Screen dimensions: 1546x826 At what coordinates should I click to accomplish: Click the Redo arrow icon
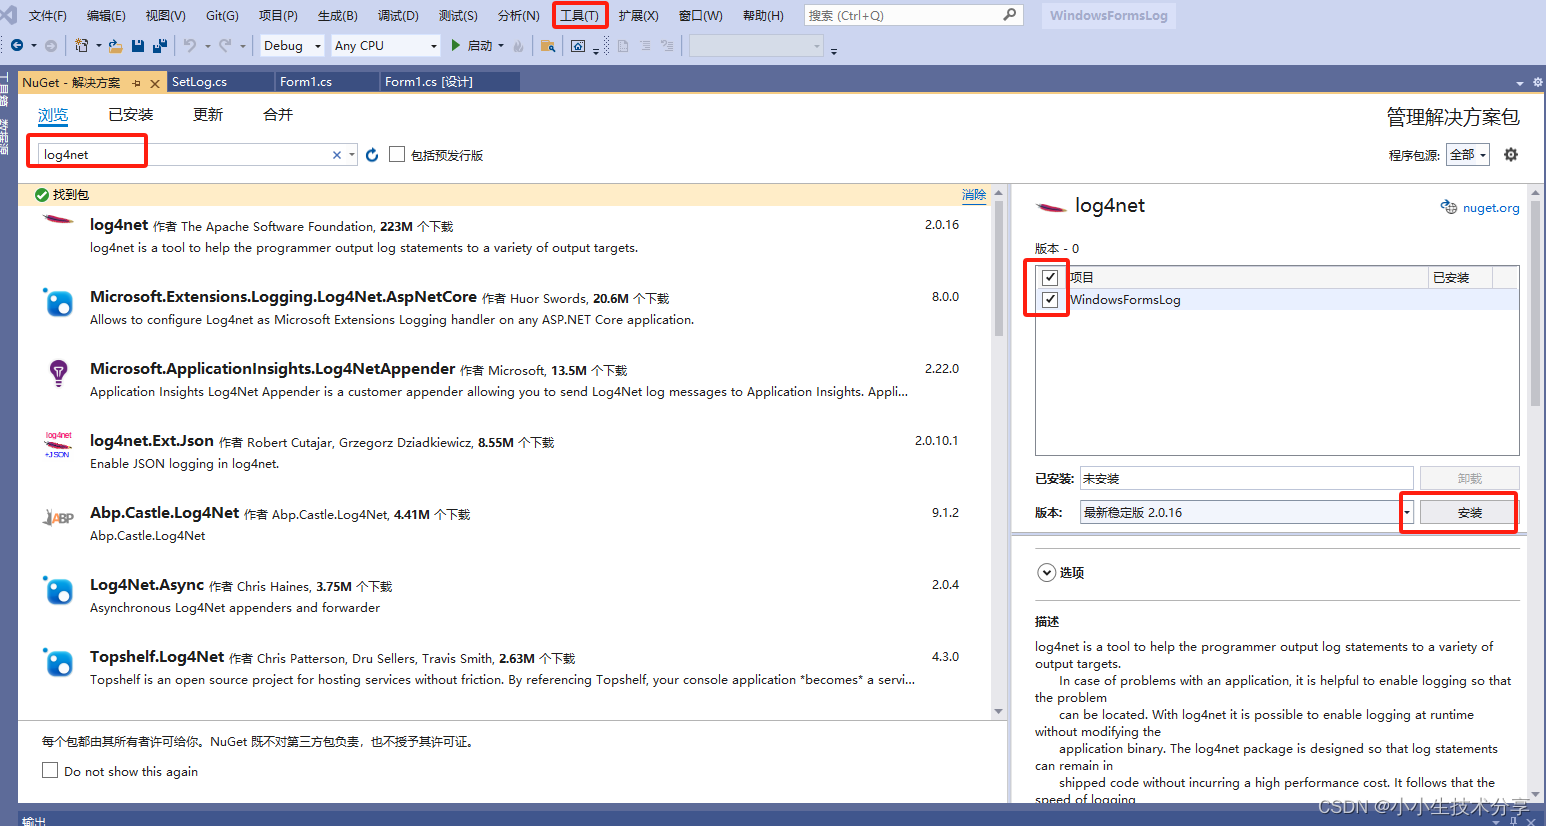tap(225, 45)
